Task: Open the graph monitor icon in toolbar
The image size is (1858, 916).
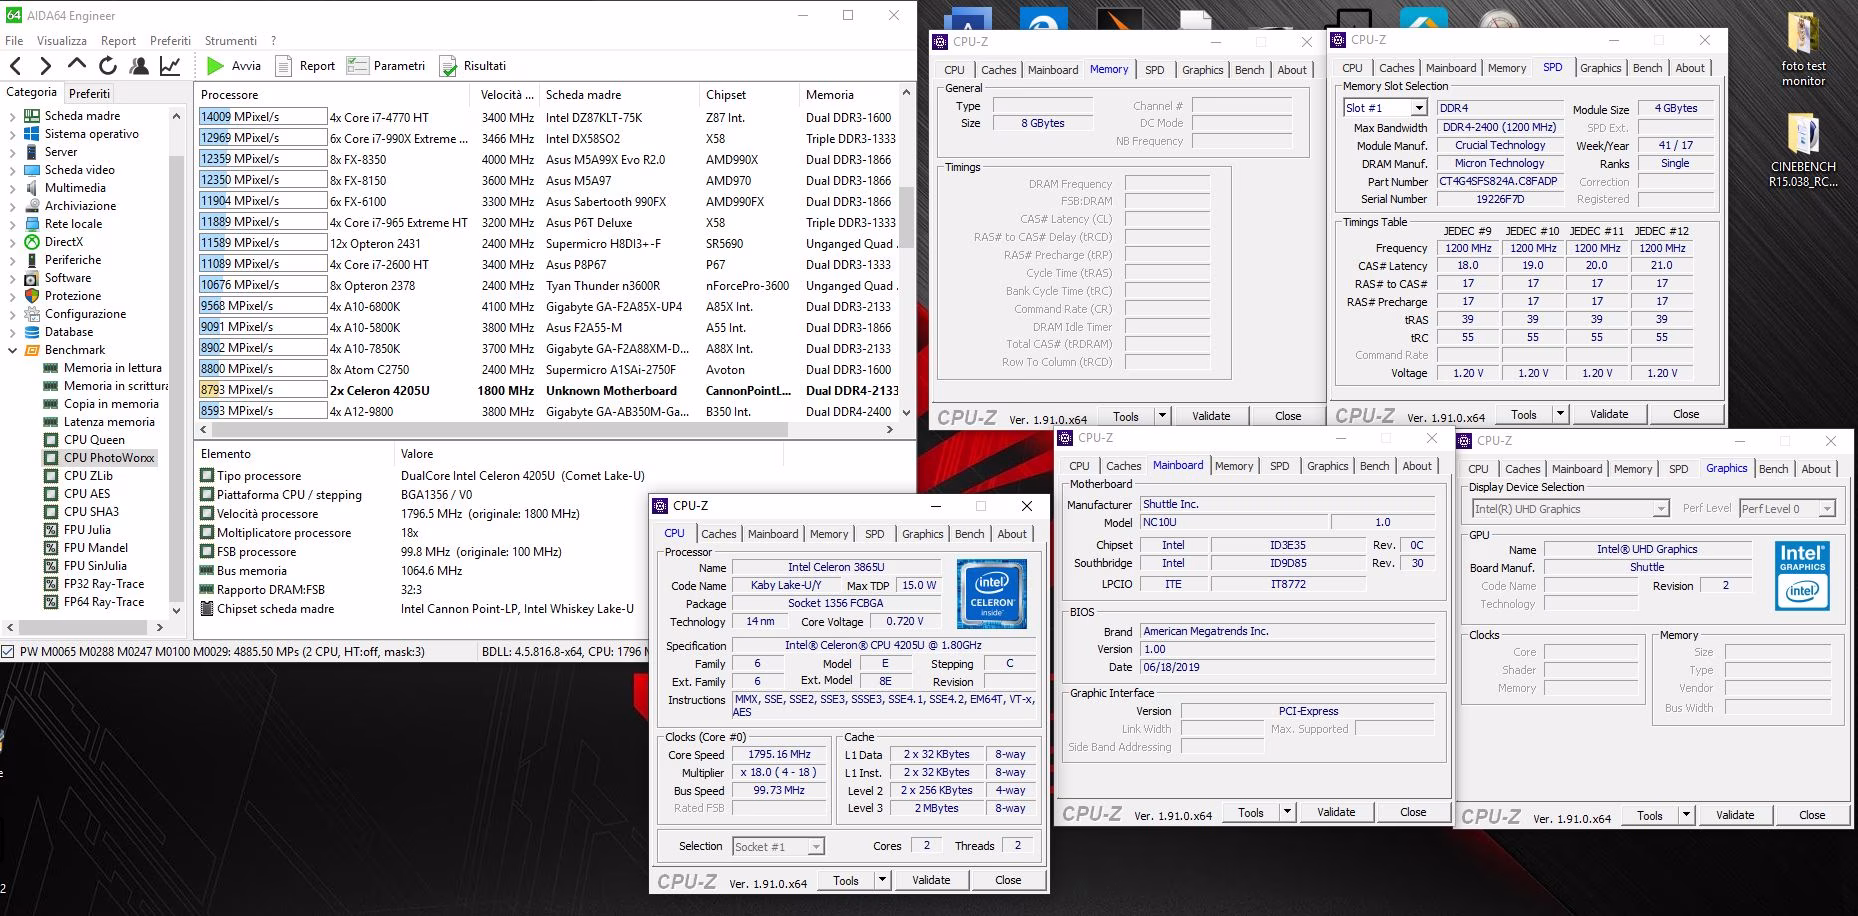Action: pos(170,66)
